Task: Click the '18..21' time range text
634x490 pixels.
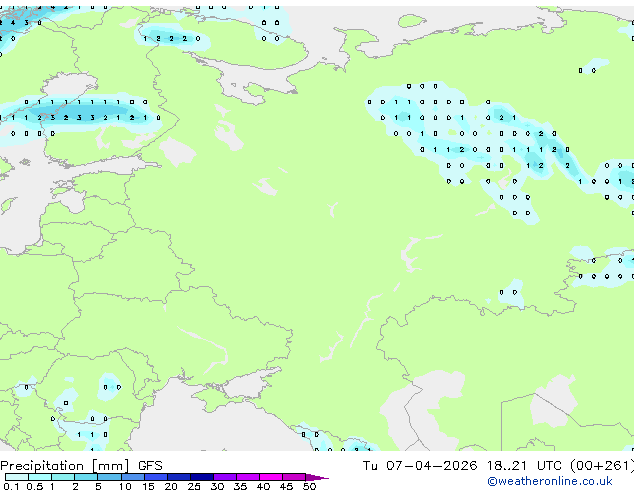Action: coord(507,466)
